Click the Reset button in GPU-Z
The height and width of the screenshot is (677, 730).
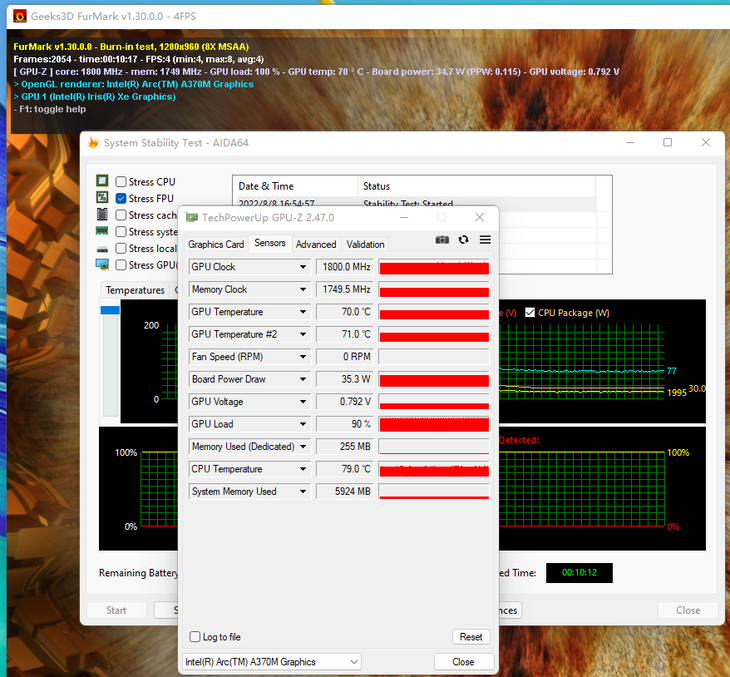point(471,636)
